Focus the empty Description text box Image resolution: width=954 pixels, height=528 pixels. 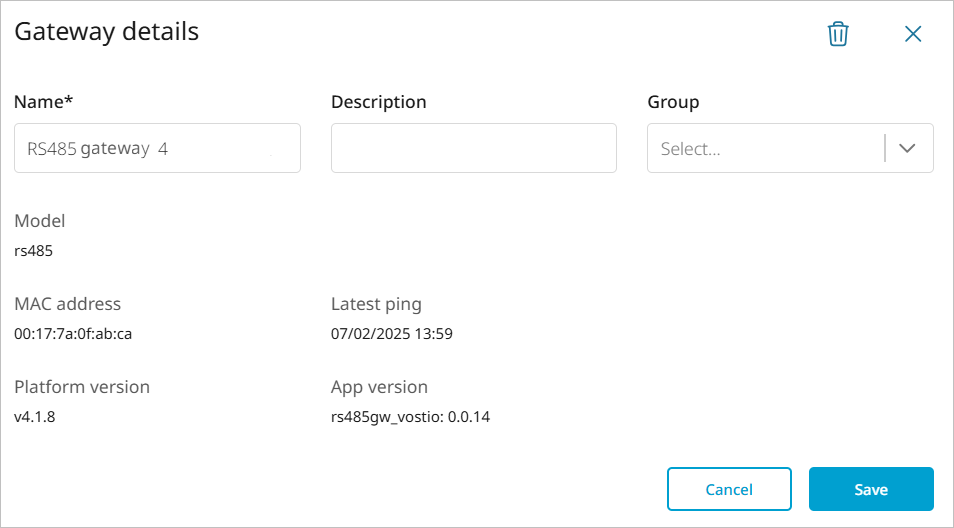[473, 148]
